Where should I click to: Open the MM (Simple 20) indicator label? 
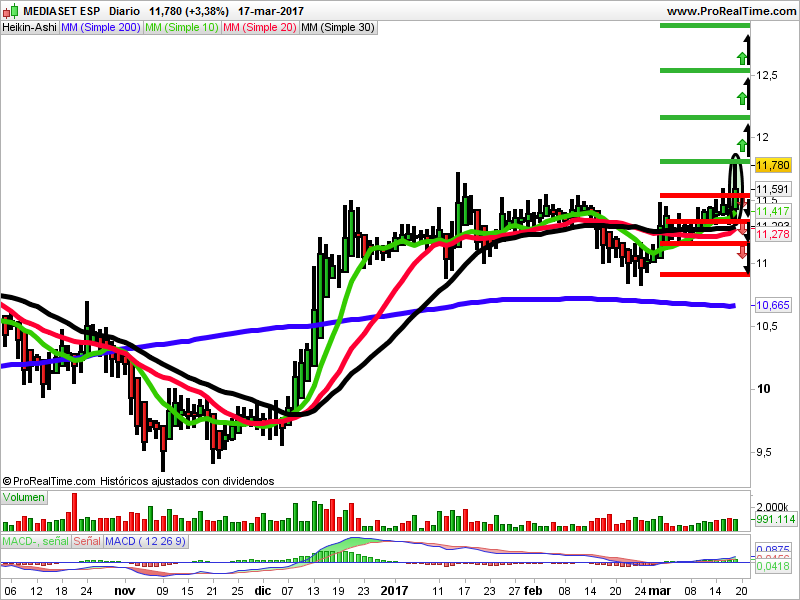(x=260, y=28)
